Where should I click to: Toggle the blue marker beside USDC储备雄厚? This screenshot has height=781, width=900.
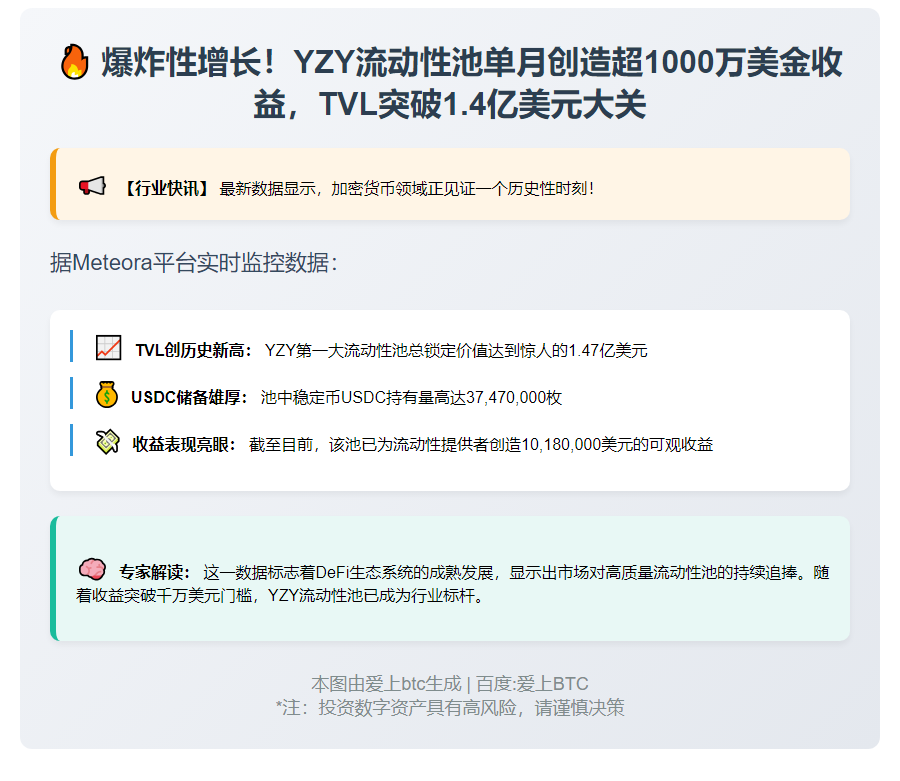[x=71, y=396]
